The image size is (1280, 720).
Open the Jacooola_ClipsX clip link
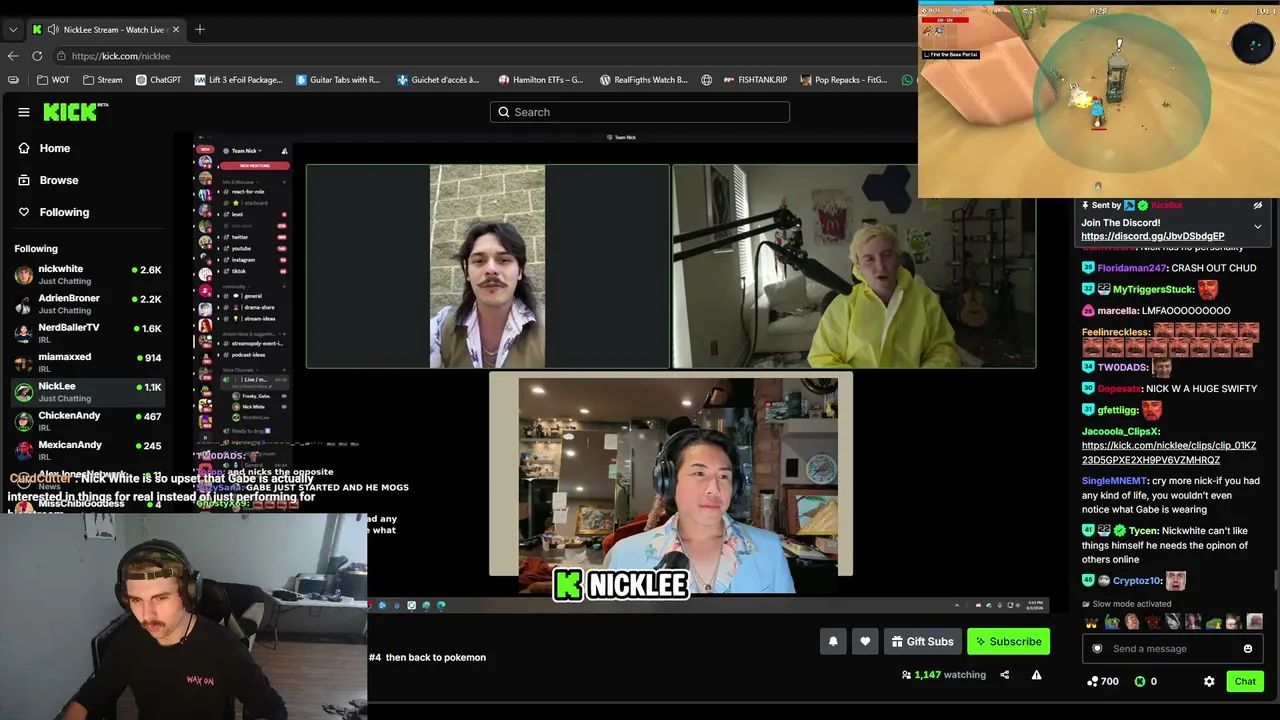point(1169,453)
